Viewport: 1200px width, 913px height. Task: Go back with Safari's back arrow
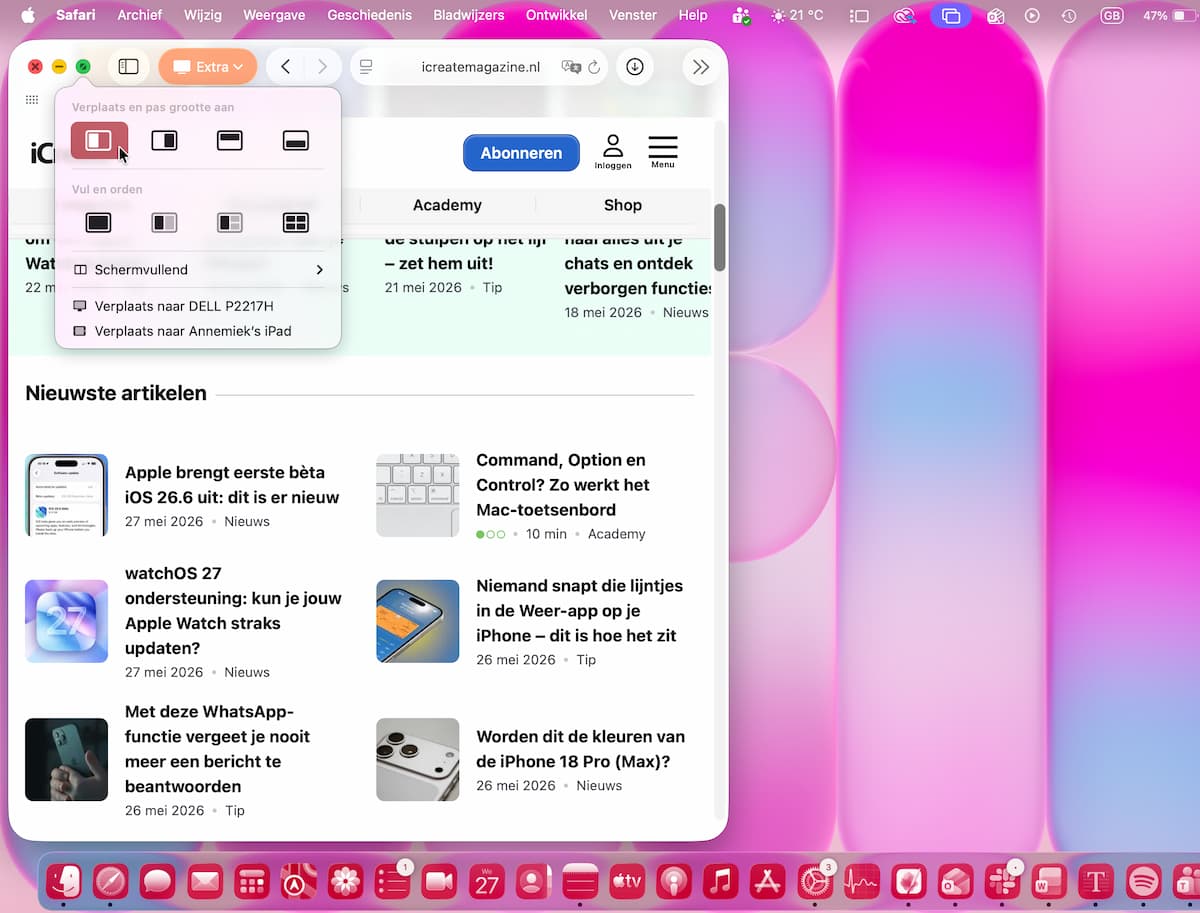click(286, 67)
